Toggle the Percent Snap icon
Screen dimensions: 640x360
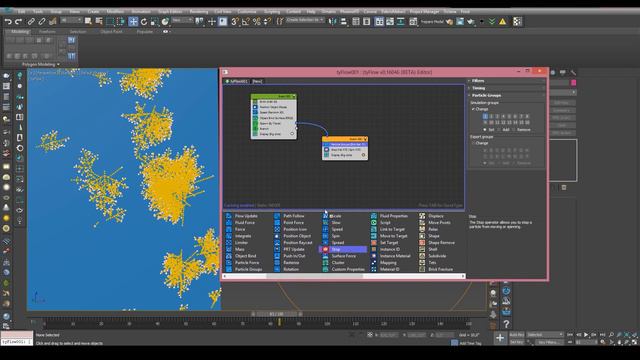[x=257, y=22]
